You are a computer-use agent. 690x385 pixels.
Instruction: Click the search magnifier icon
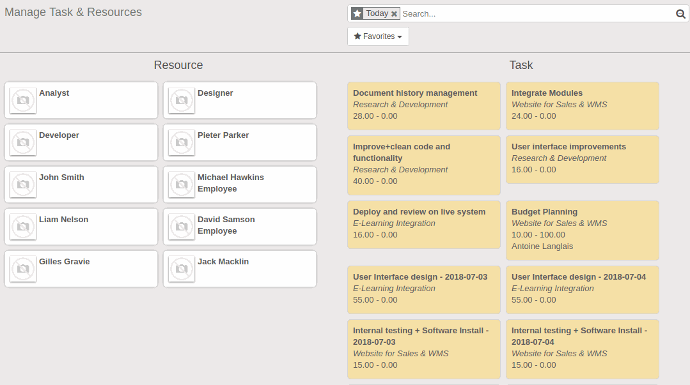(680, 14)
